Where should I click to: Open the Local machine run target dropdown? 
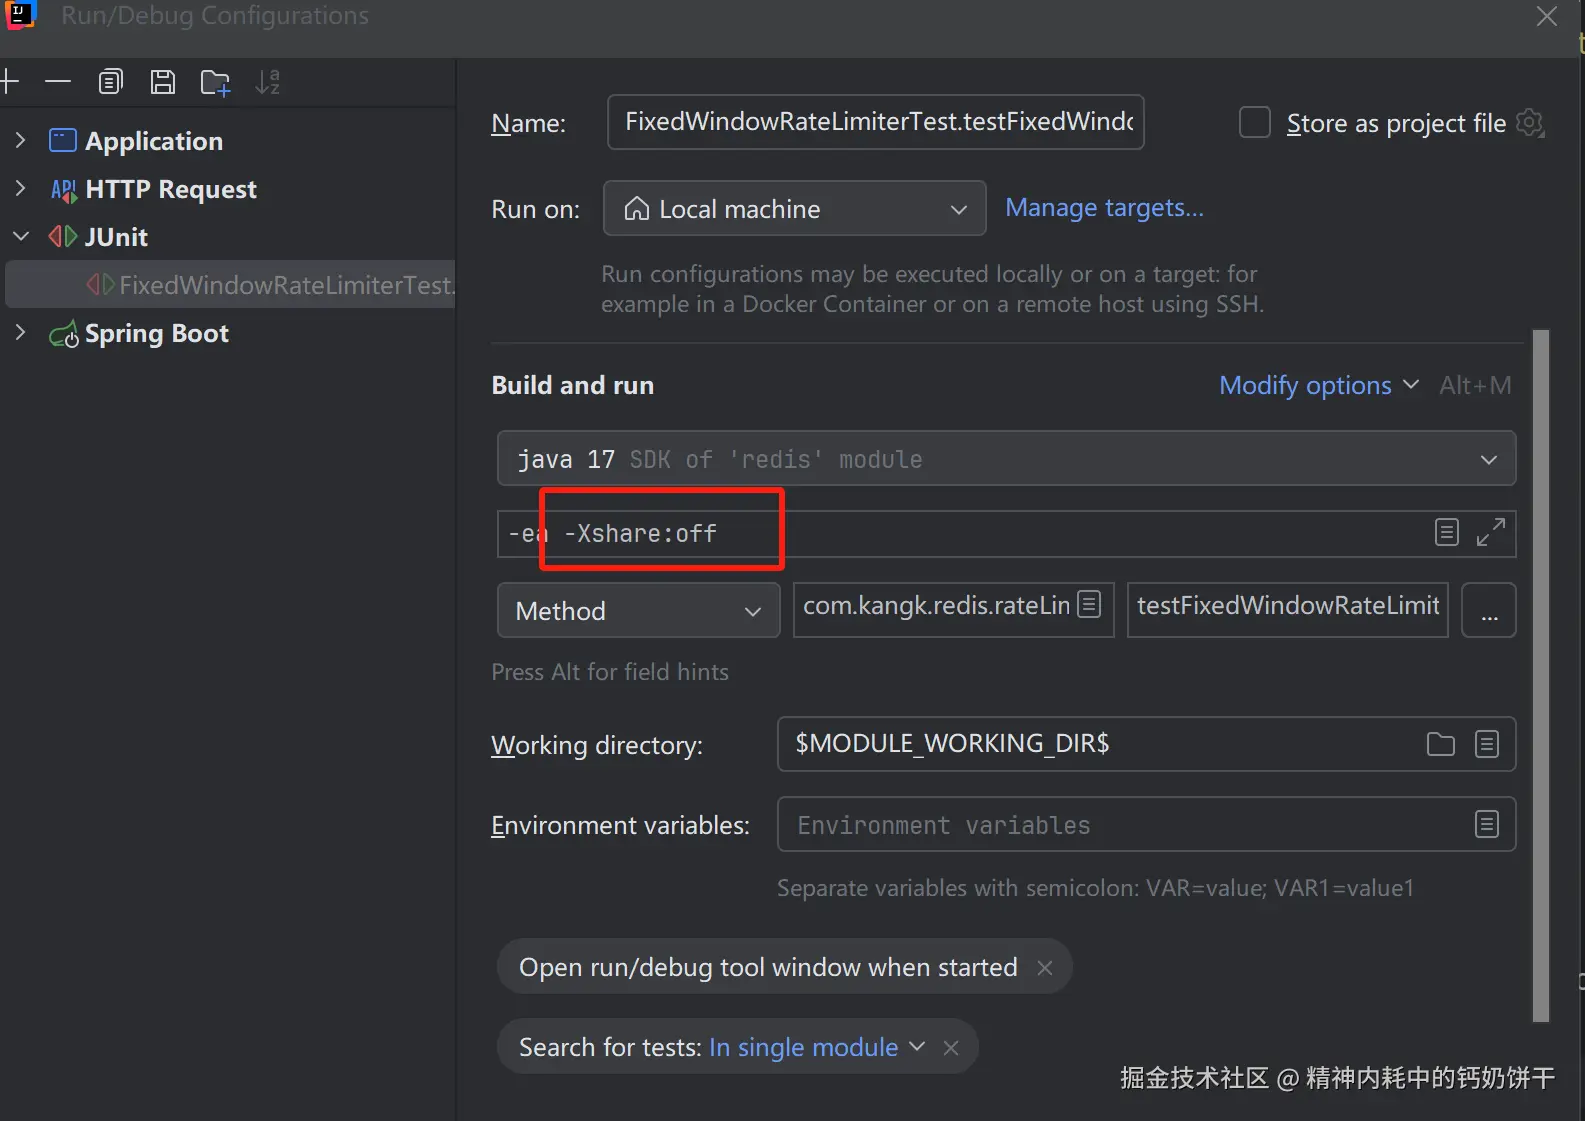(x=794, y=209)
